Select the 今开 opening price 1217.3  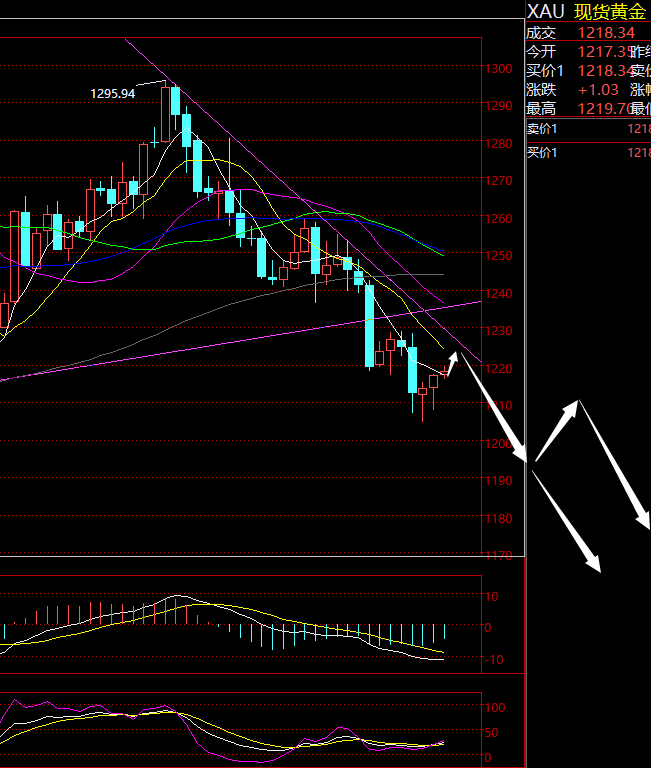604,51
